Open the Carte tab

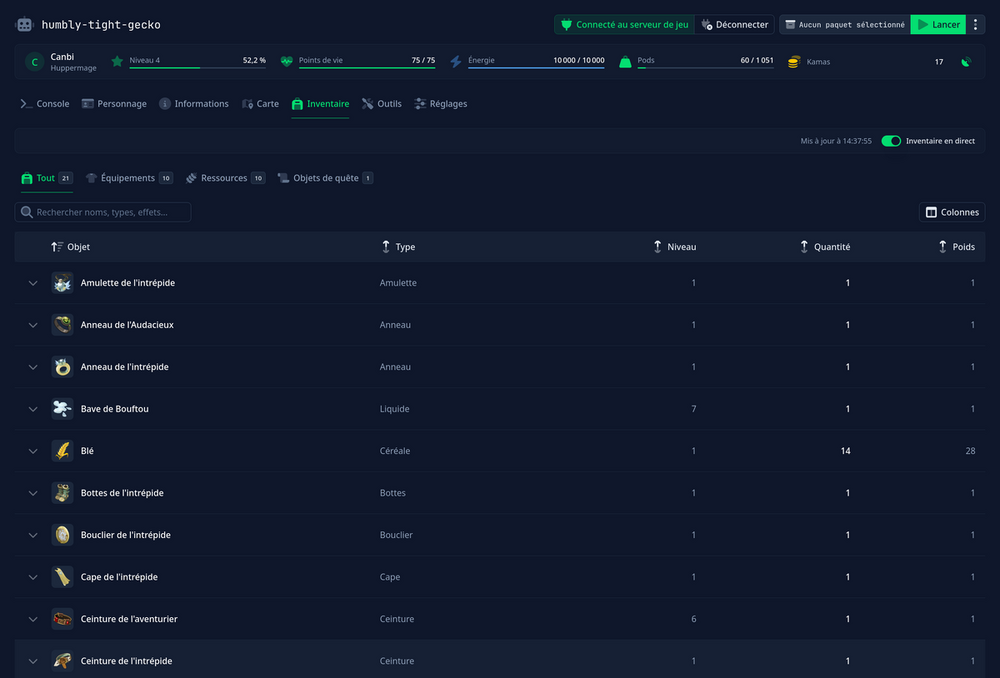point(260,104)
